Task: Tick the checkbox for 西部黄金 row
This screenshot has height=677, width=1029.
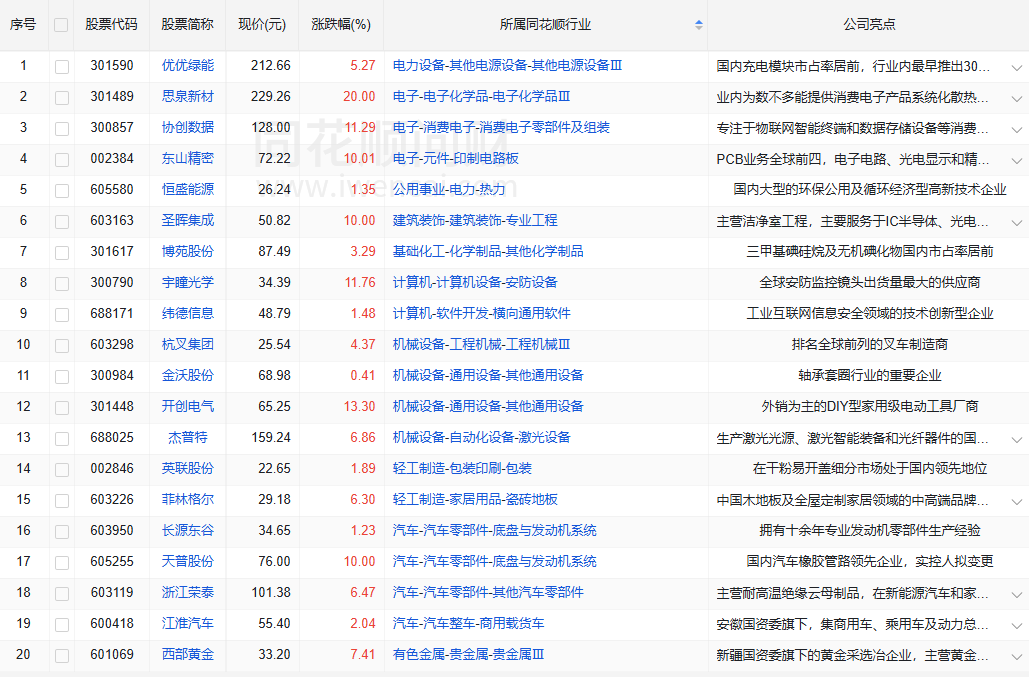Action: click(62, 655)
